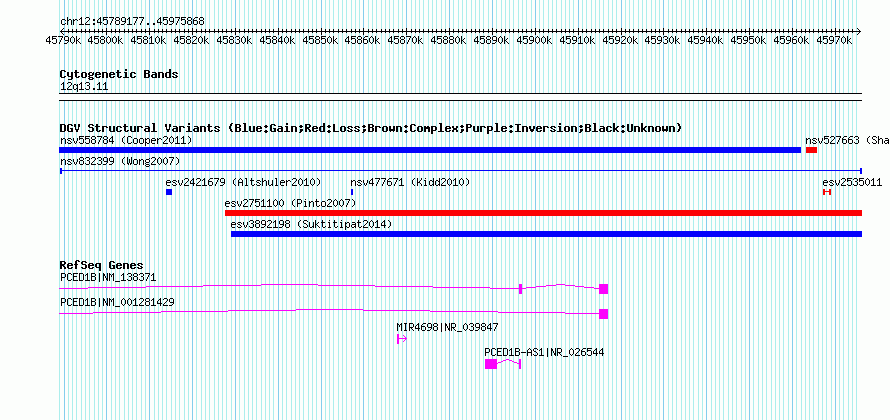Open the esv3892198 (Suktitipat2014) label
Viewport: 890px width, 420px height.
(x=312, y=224)
